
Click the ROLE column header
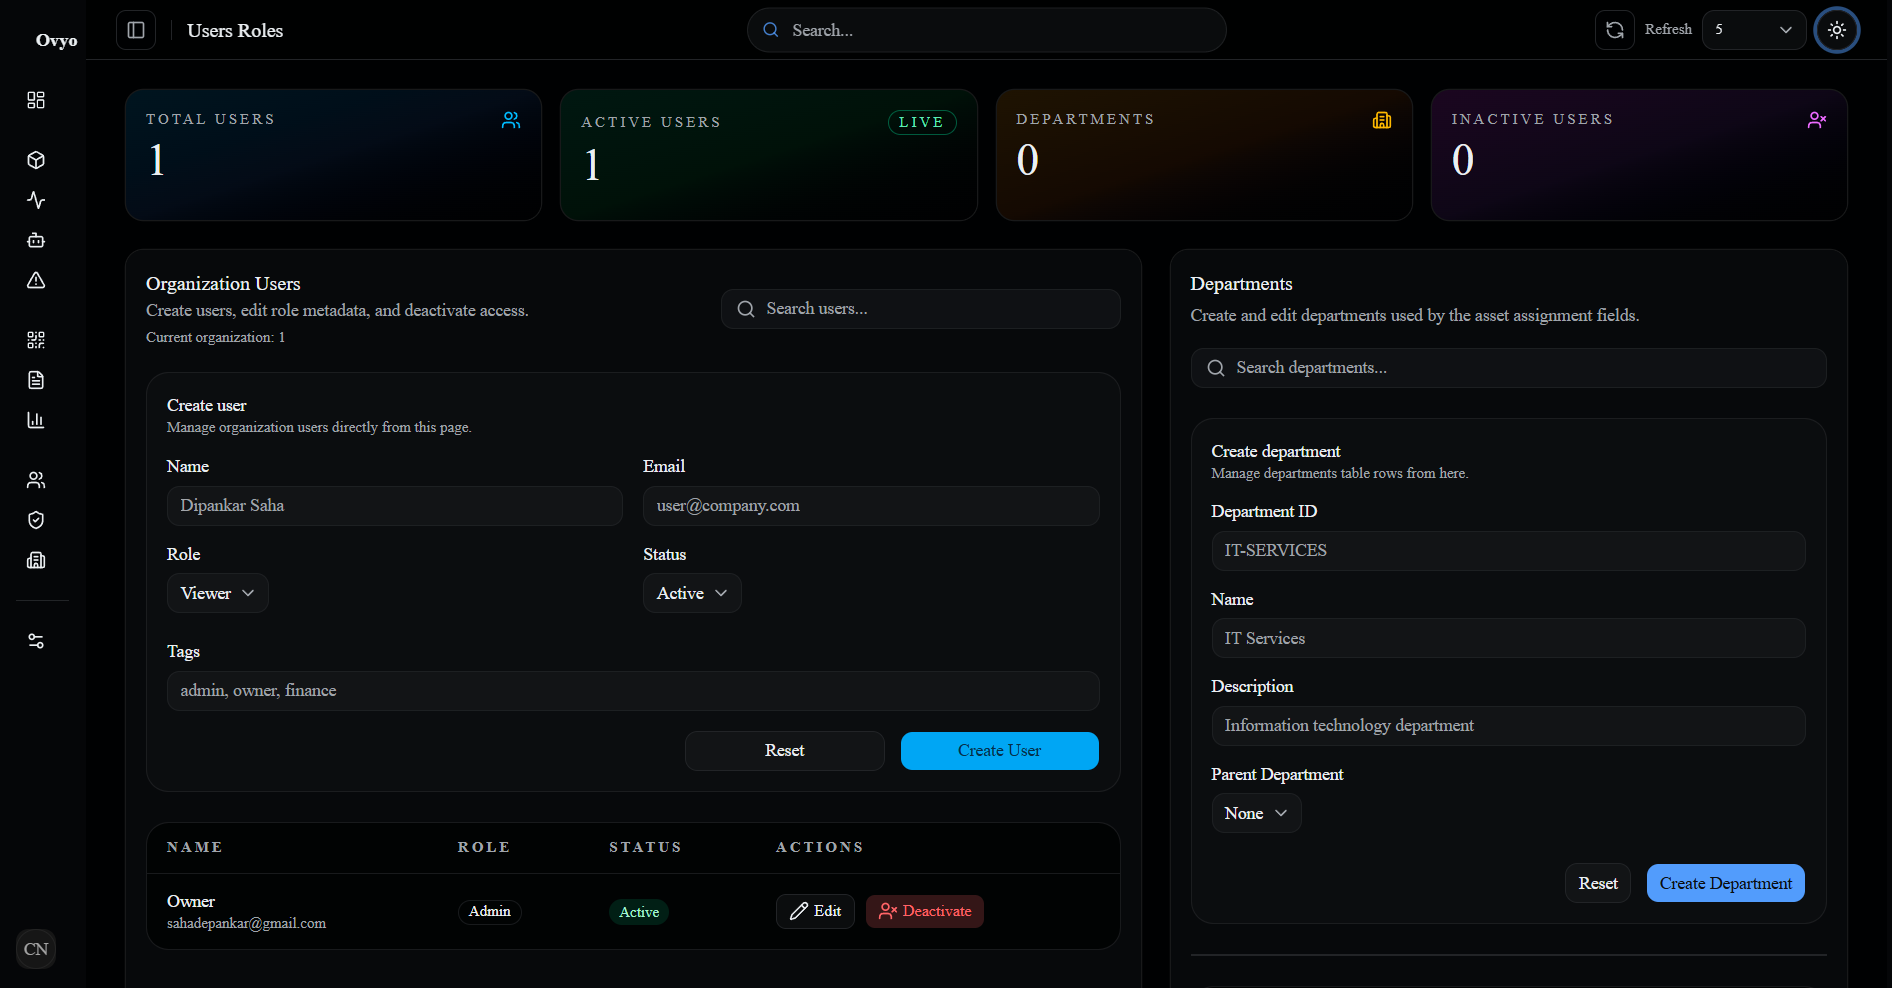pyautogui.click(x=484, y=847)
